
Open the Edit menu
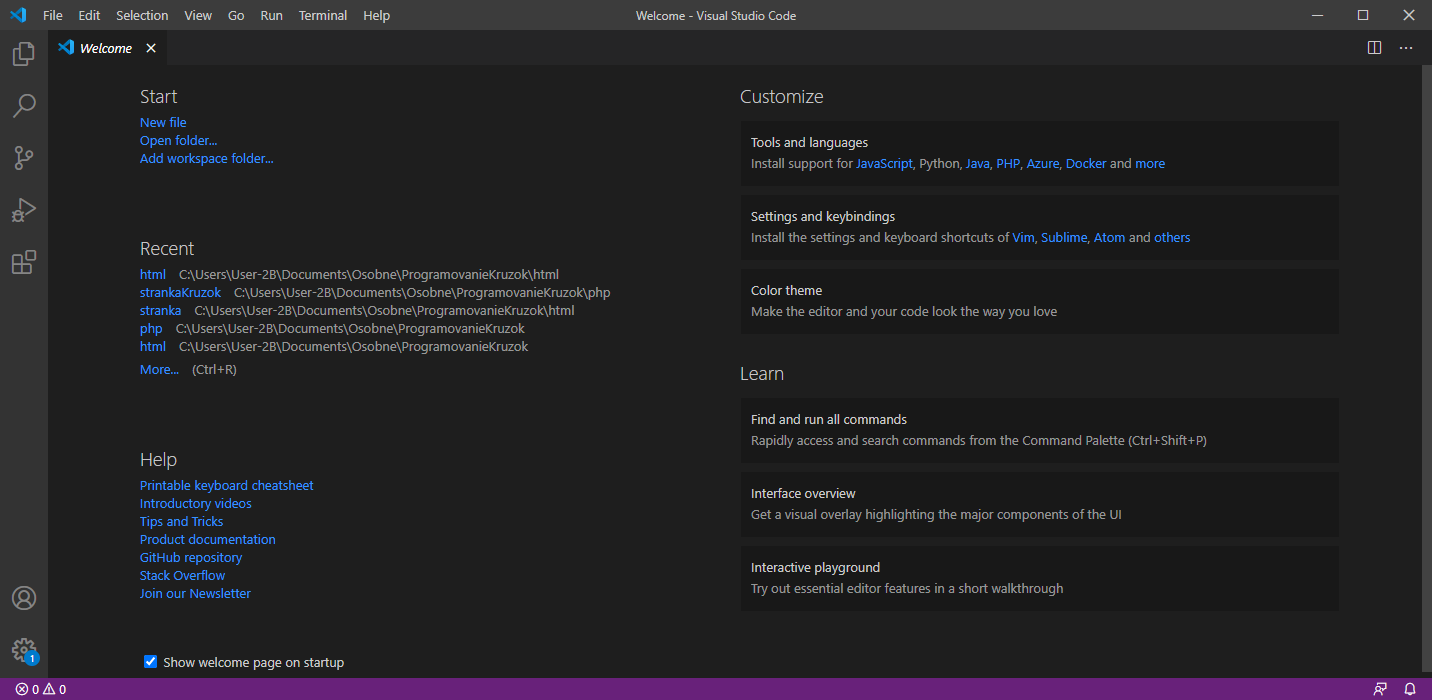click(x=89, y=15)
